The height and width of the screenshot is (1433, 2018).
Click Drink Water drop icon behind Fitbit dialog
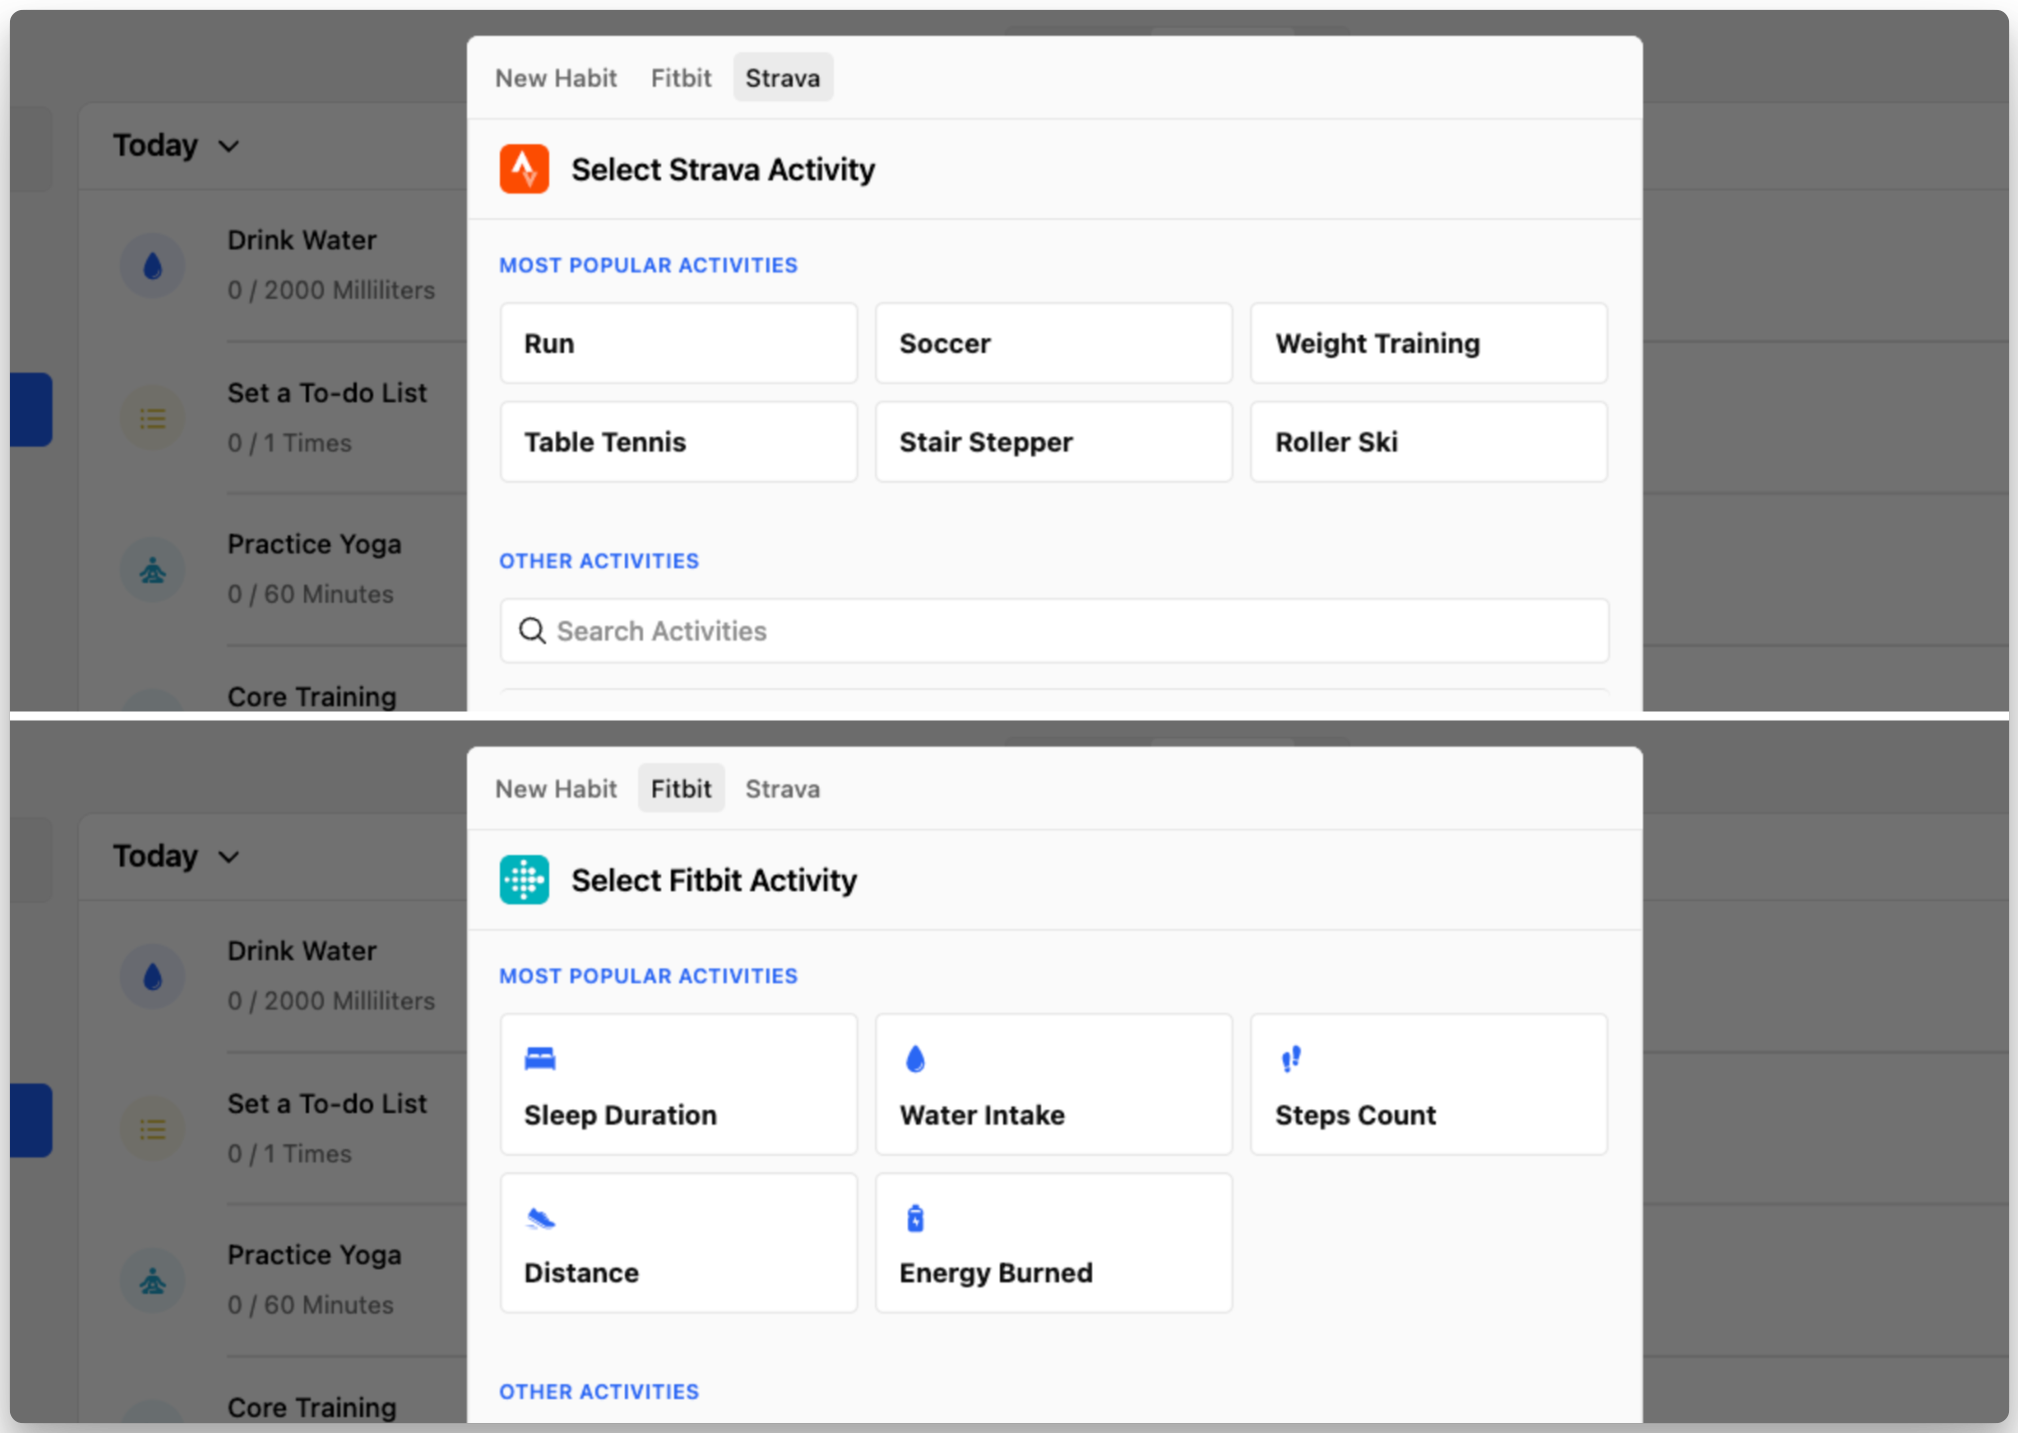[153, 977]
